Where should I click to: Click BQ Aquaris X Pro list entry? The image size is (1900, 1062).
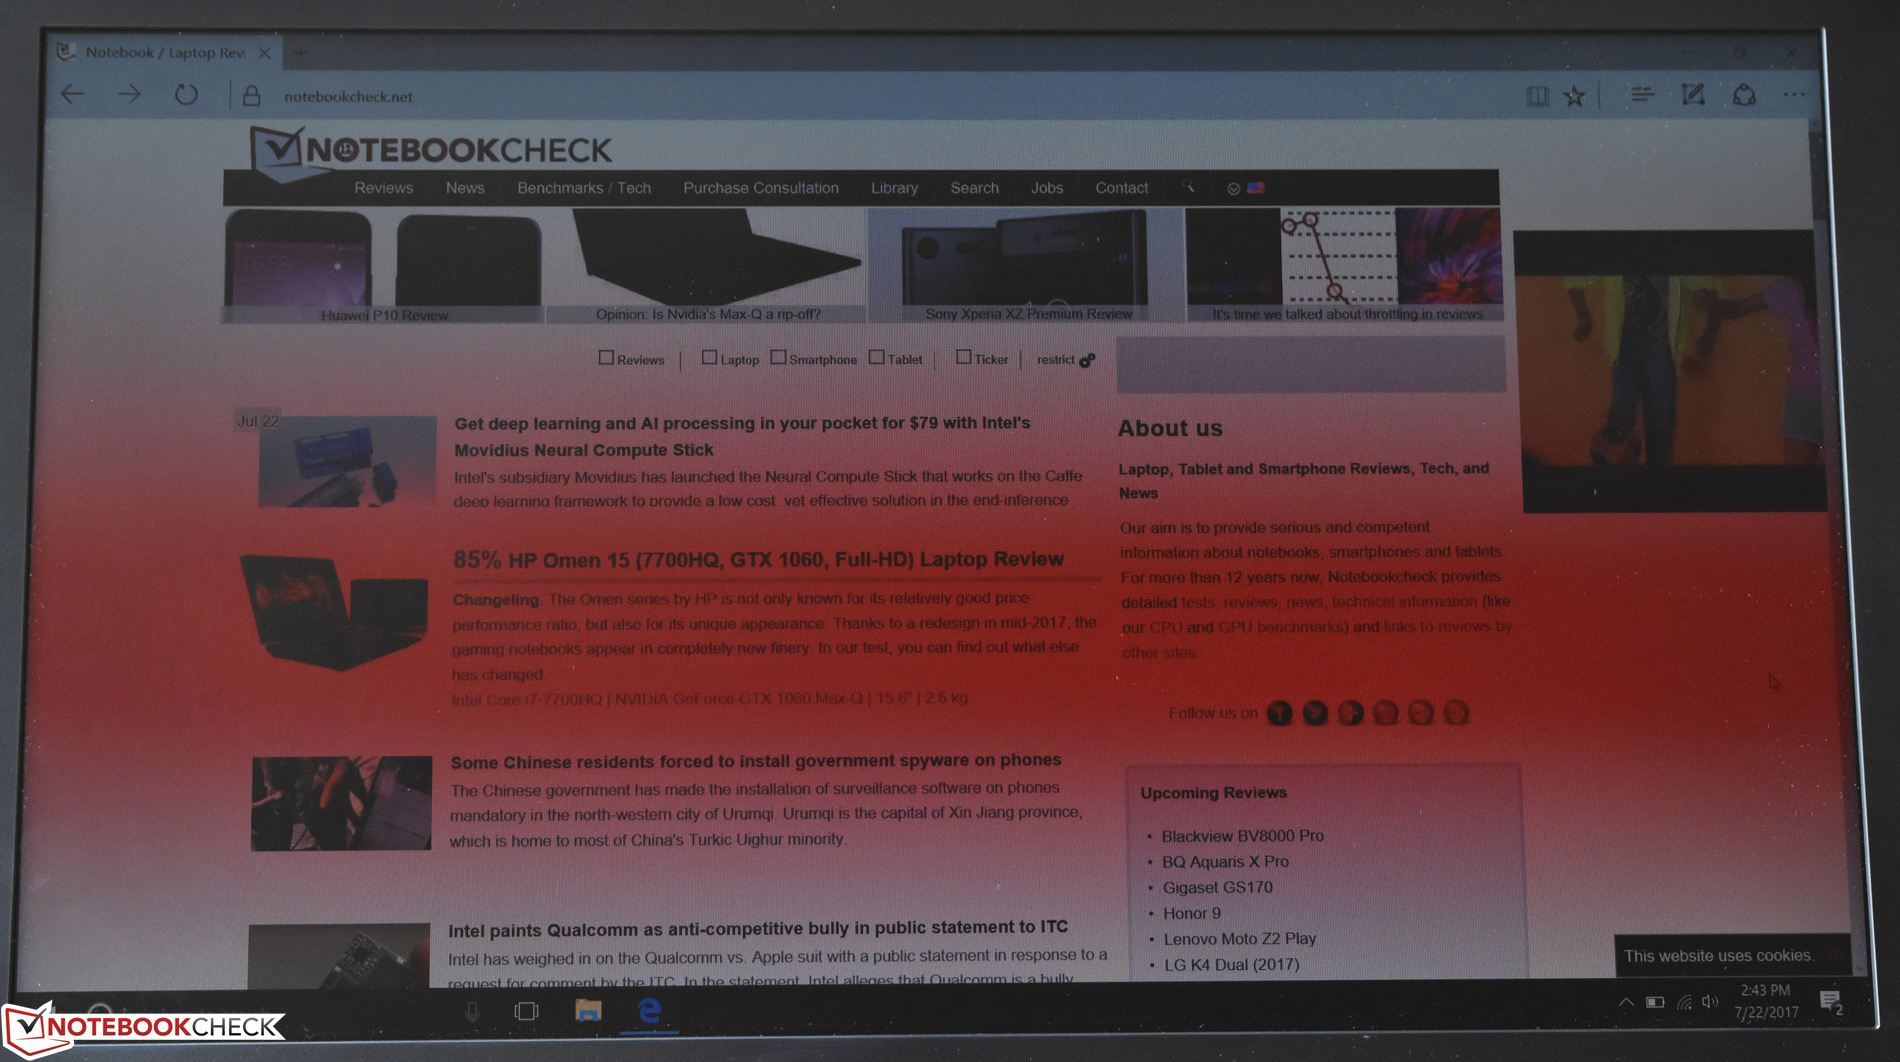(1225, 862)
